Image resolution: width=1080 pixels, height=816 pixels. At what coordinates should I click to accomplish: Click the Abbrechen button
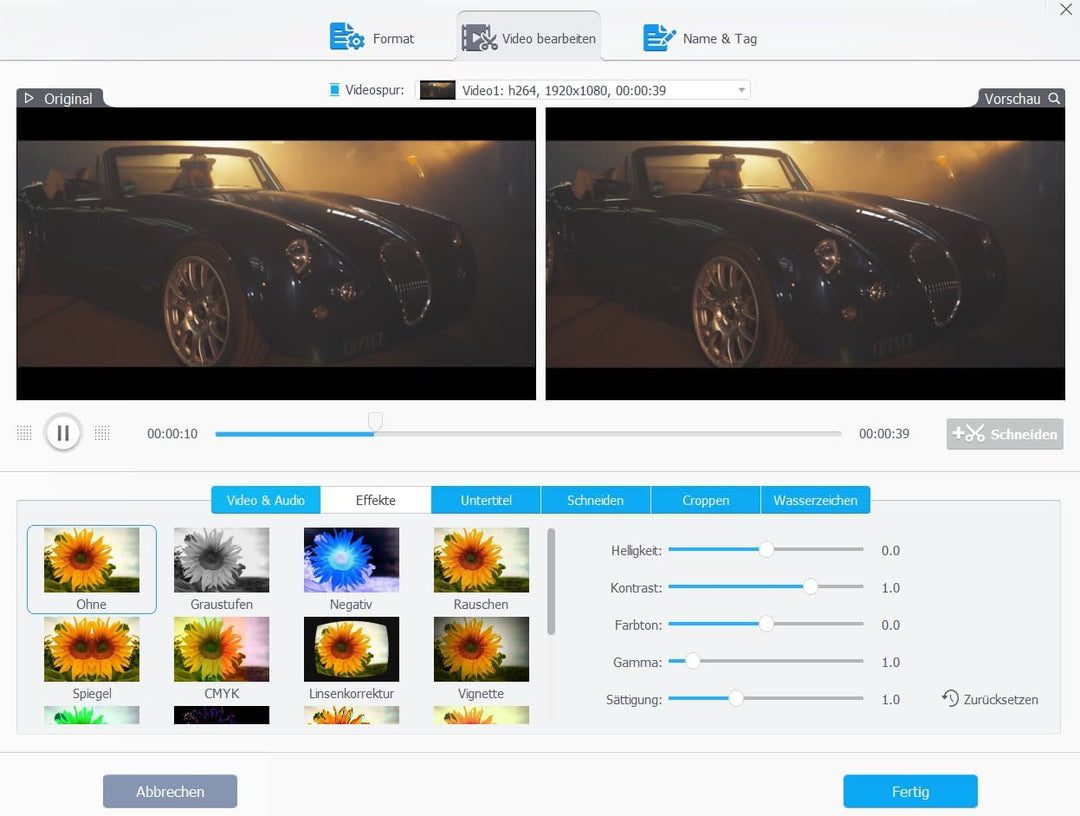tap(170, 791)
